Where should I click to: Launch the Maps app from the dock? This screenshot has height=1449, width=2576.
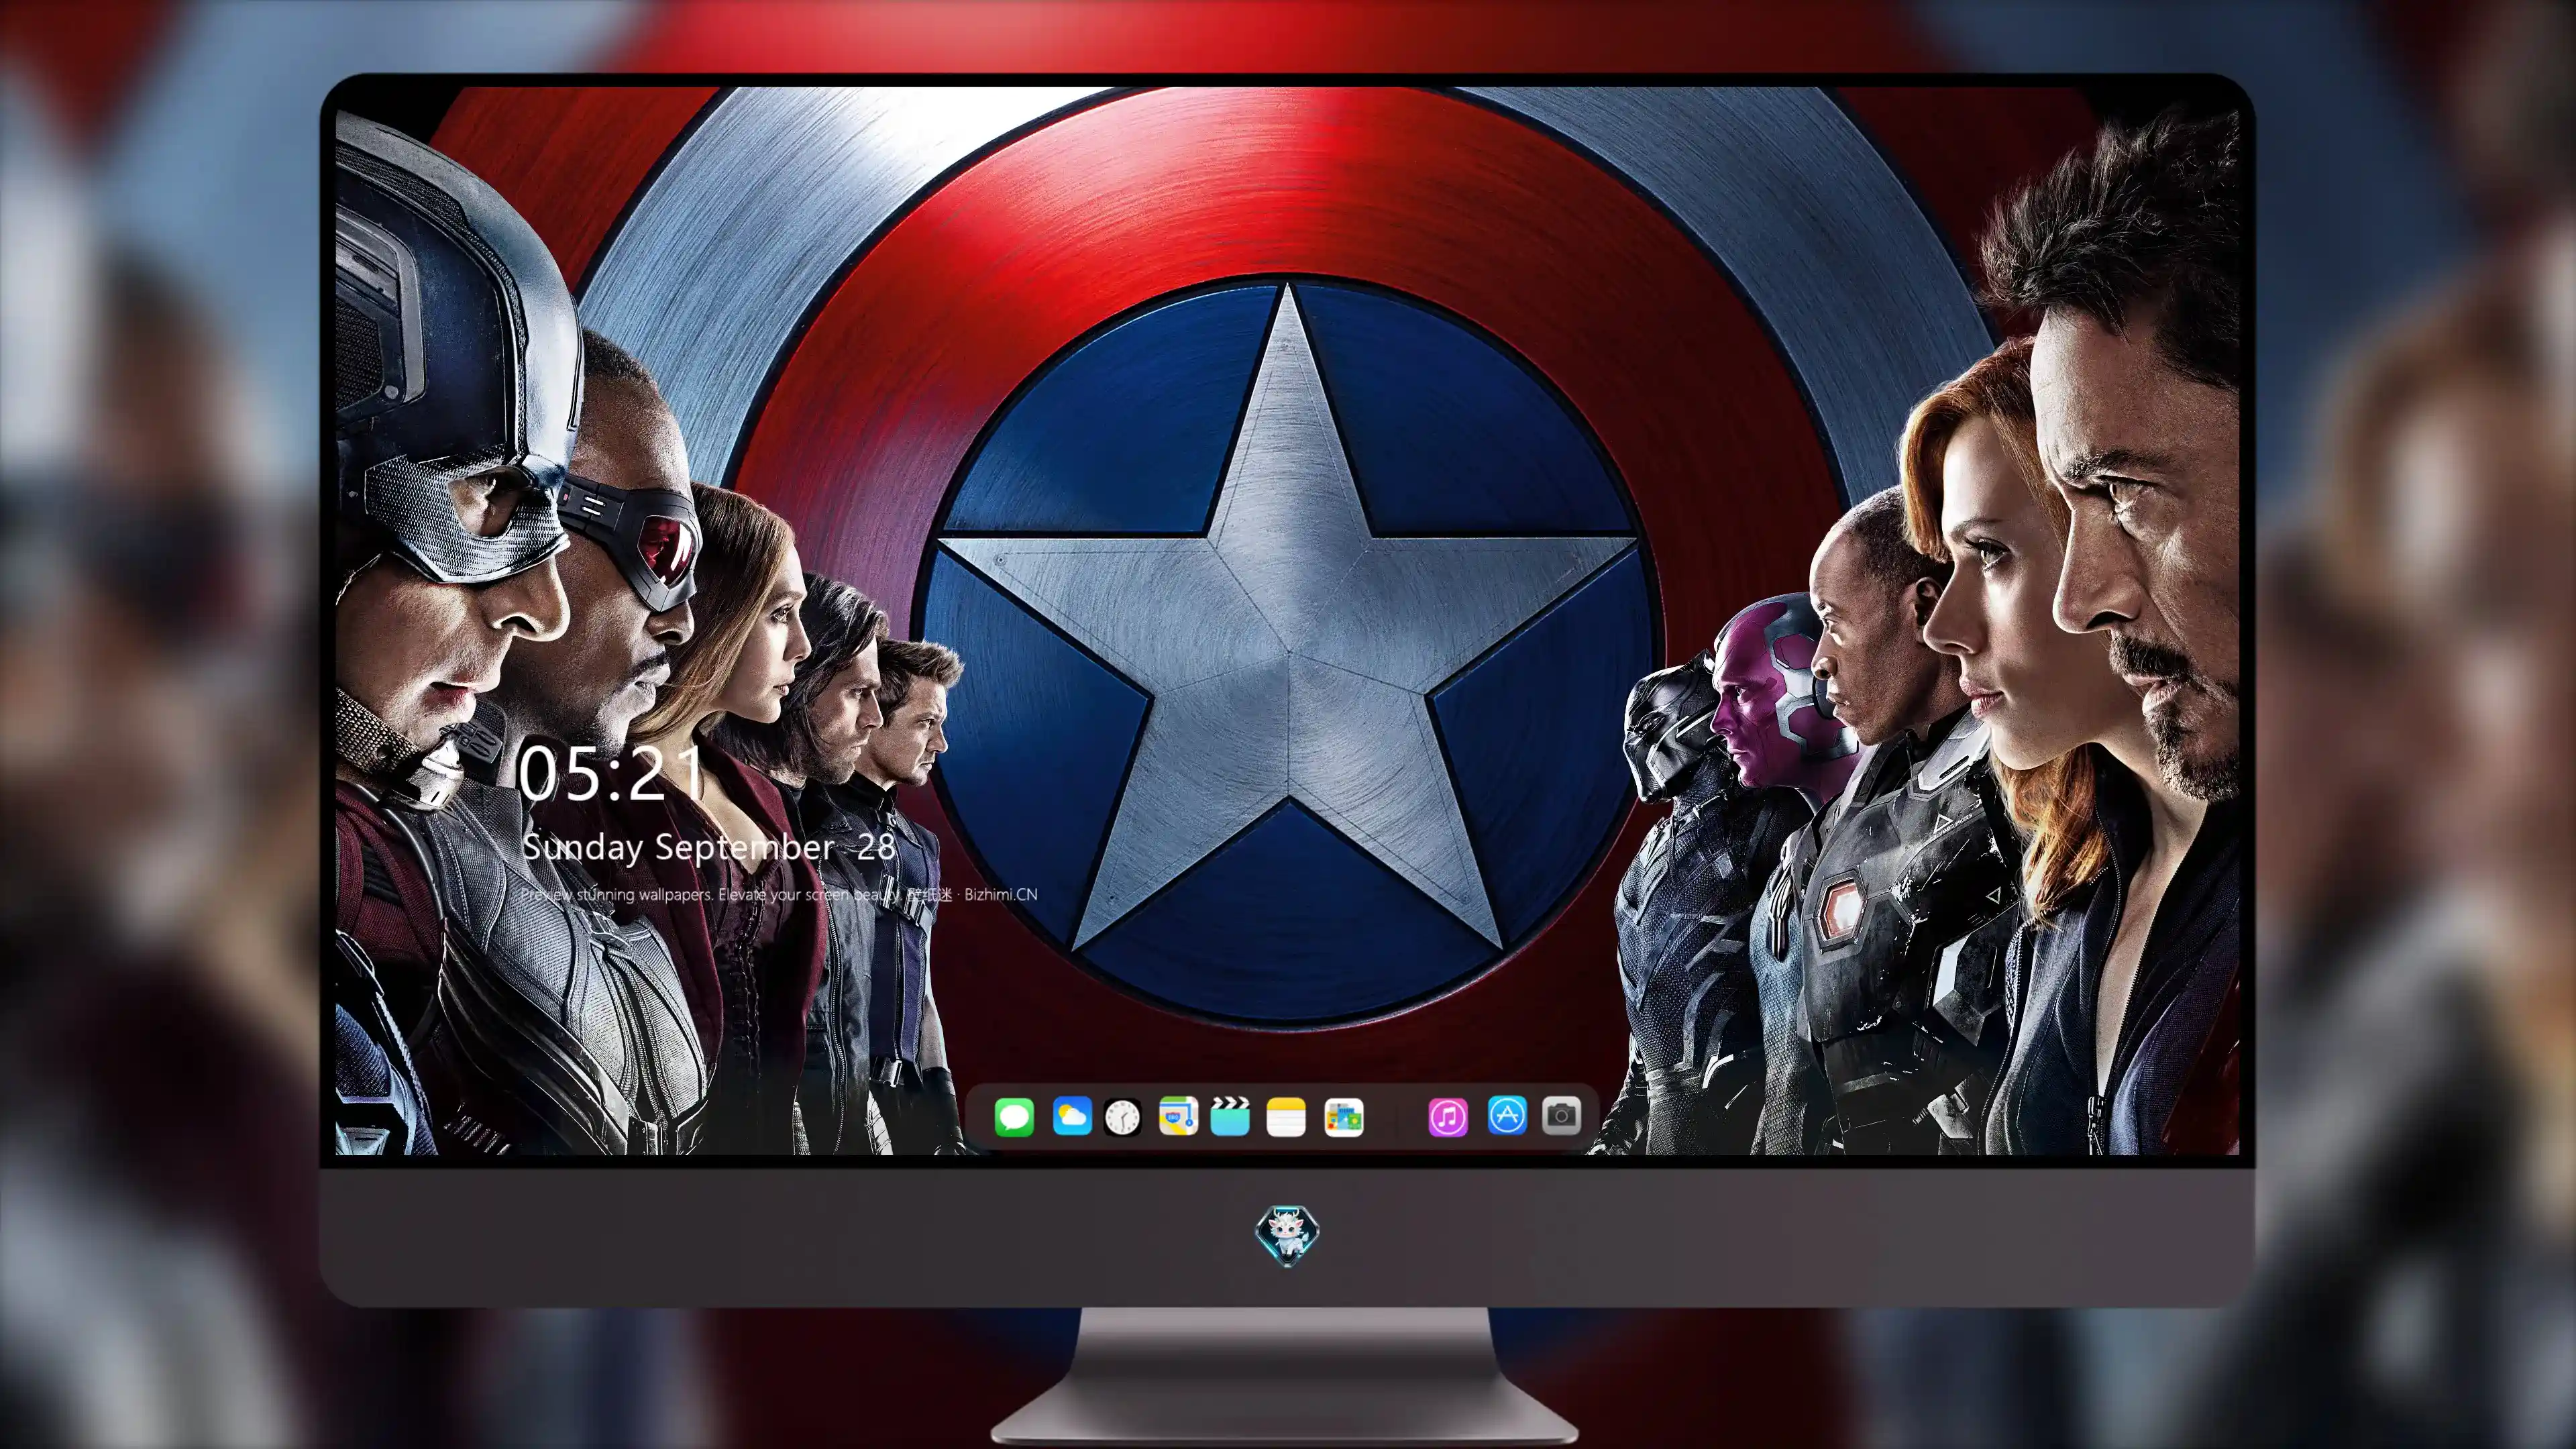[1178, 1117]
